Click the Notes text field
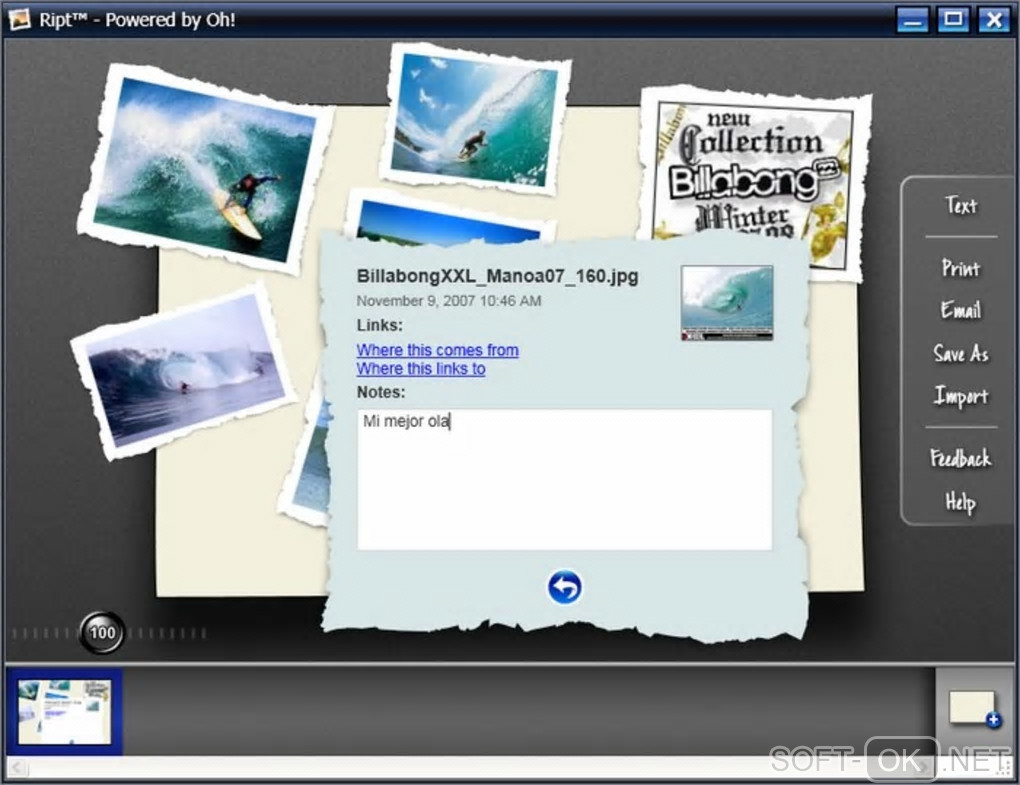Viewport: 1020px width, 785px height. (x=565, y=479)
